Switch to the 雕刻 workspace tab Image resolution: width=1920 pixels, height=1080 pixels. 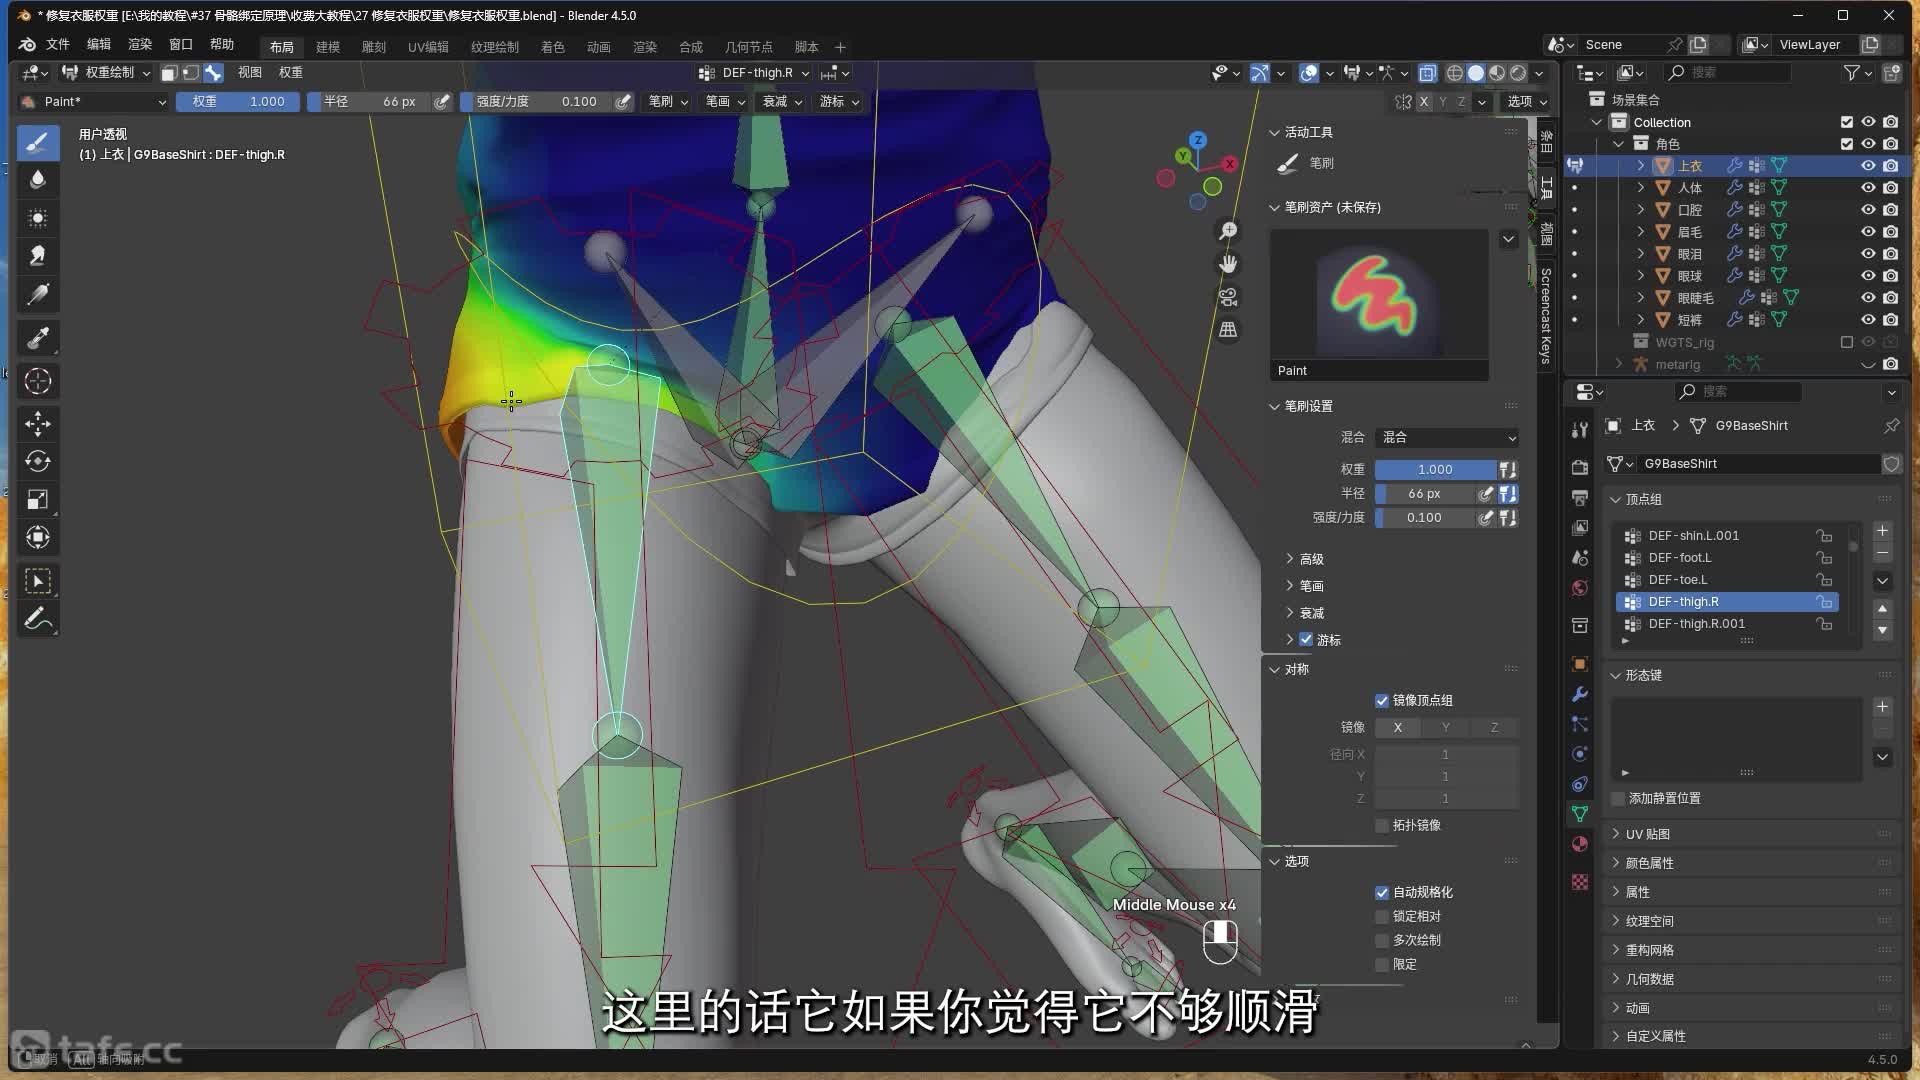[373, 47]
